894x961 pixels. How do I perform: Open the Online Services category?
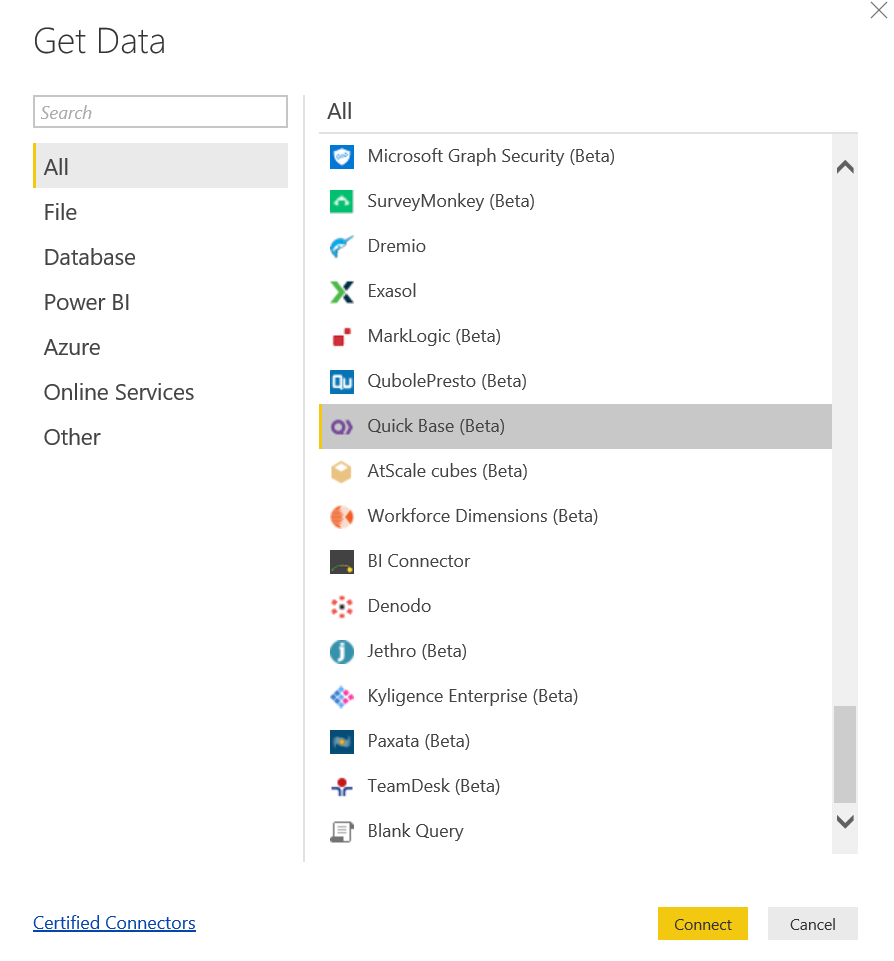pyautogui.click(x=118, y=392)
